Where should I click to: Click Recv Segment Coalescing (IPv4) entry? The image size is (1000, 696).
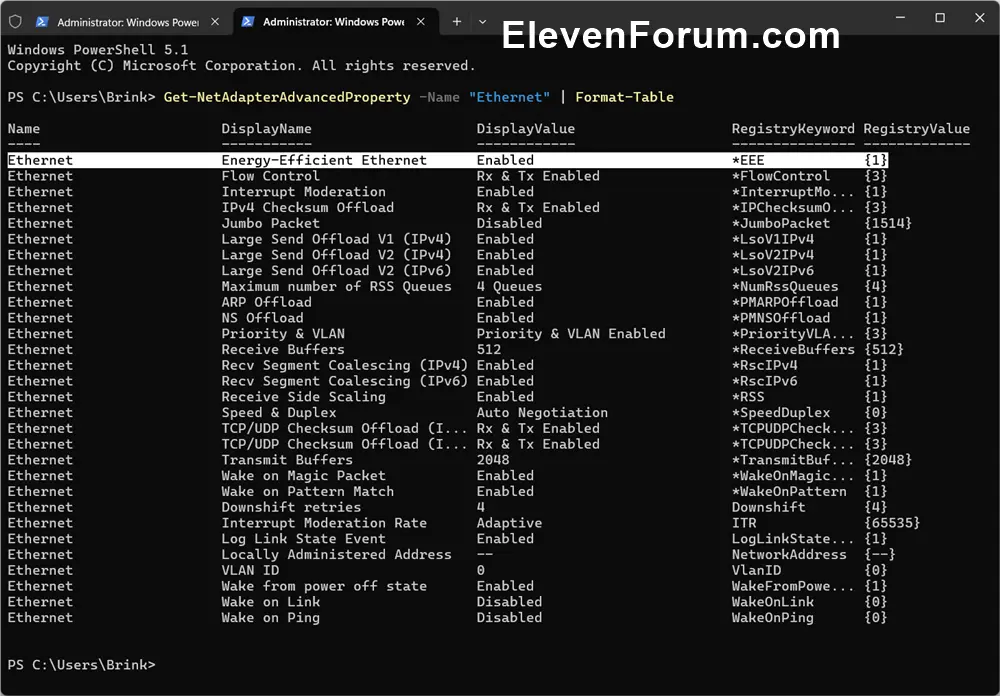(344, 366)
